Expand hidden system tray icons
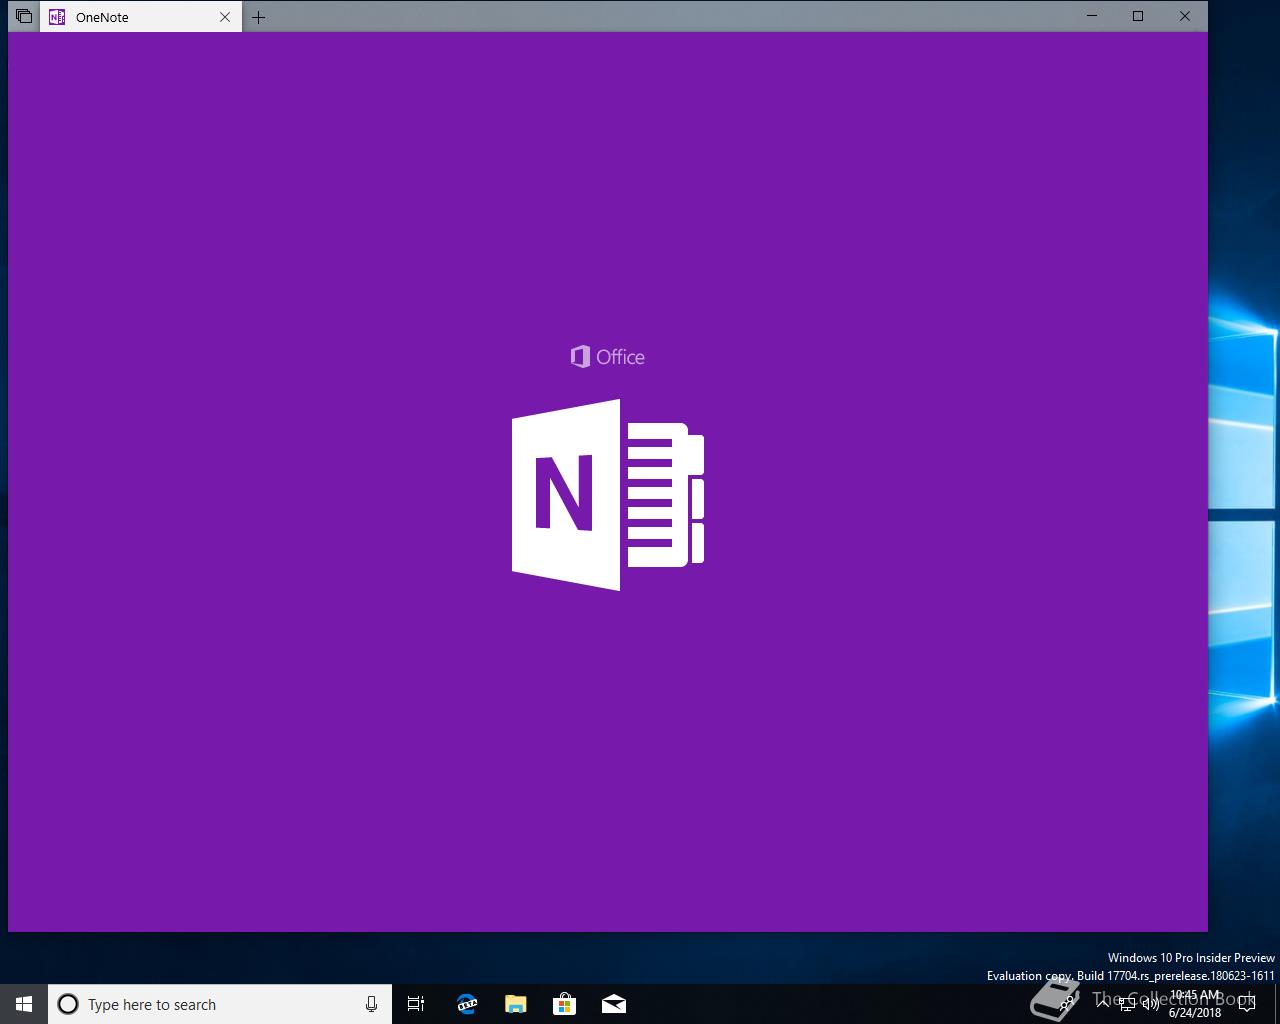The height and width of the screenshot is (1024, 1280). 1104,1003
